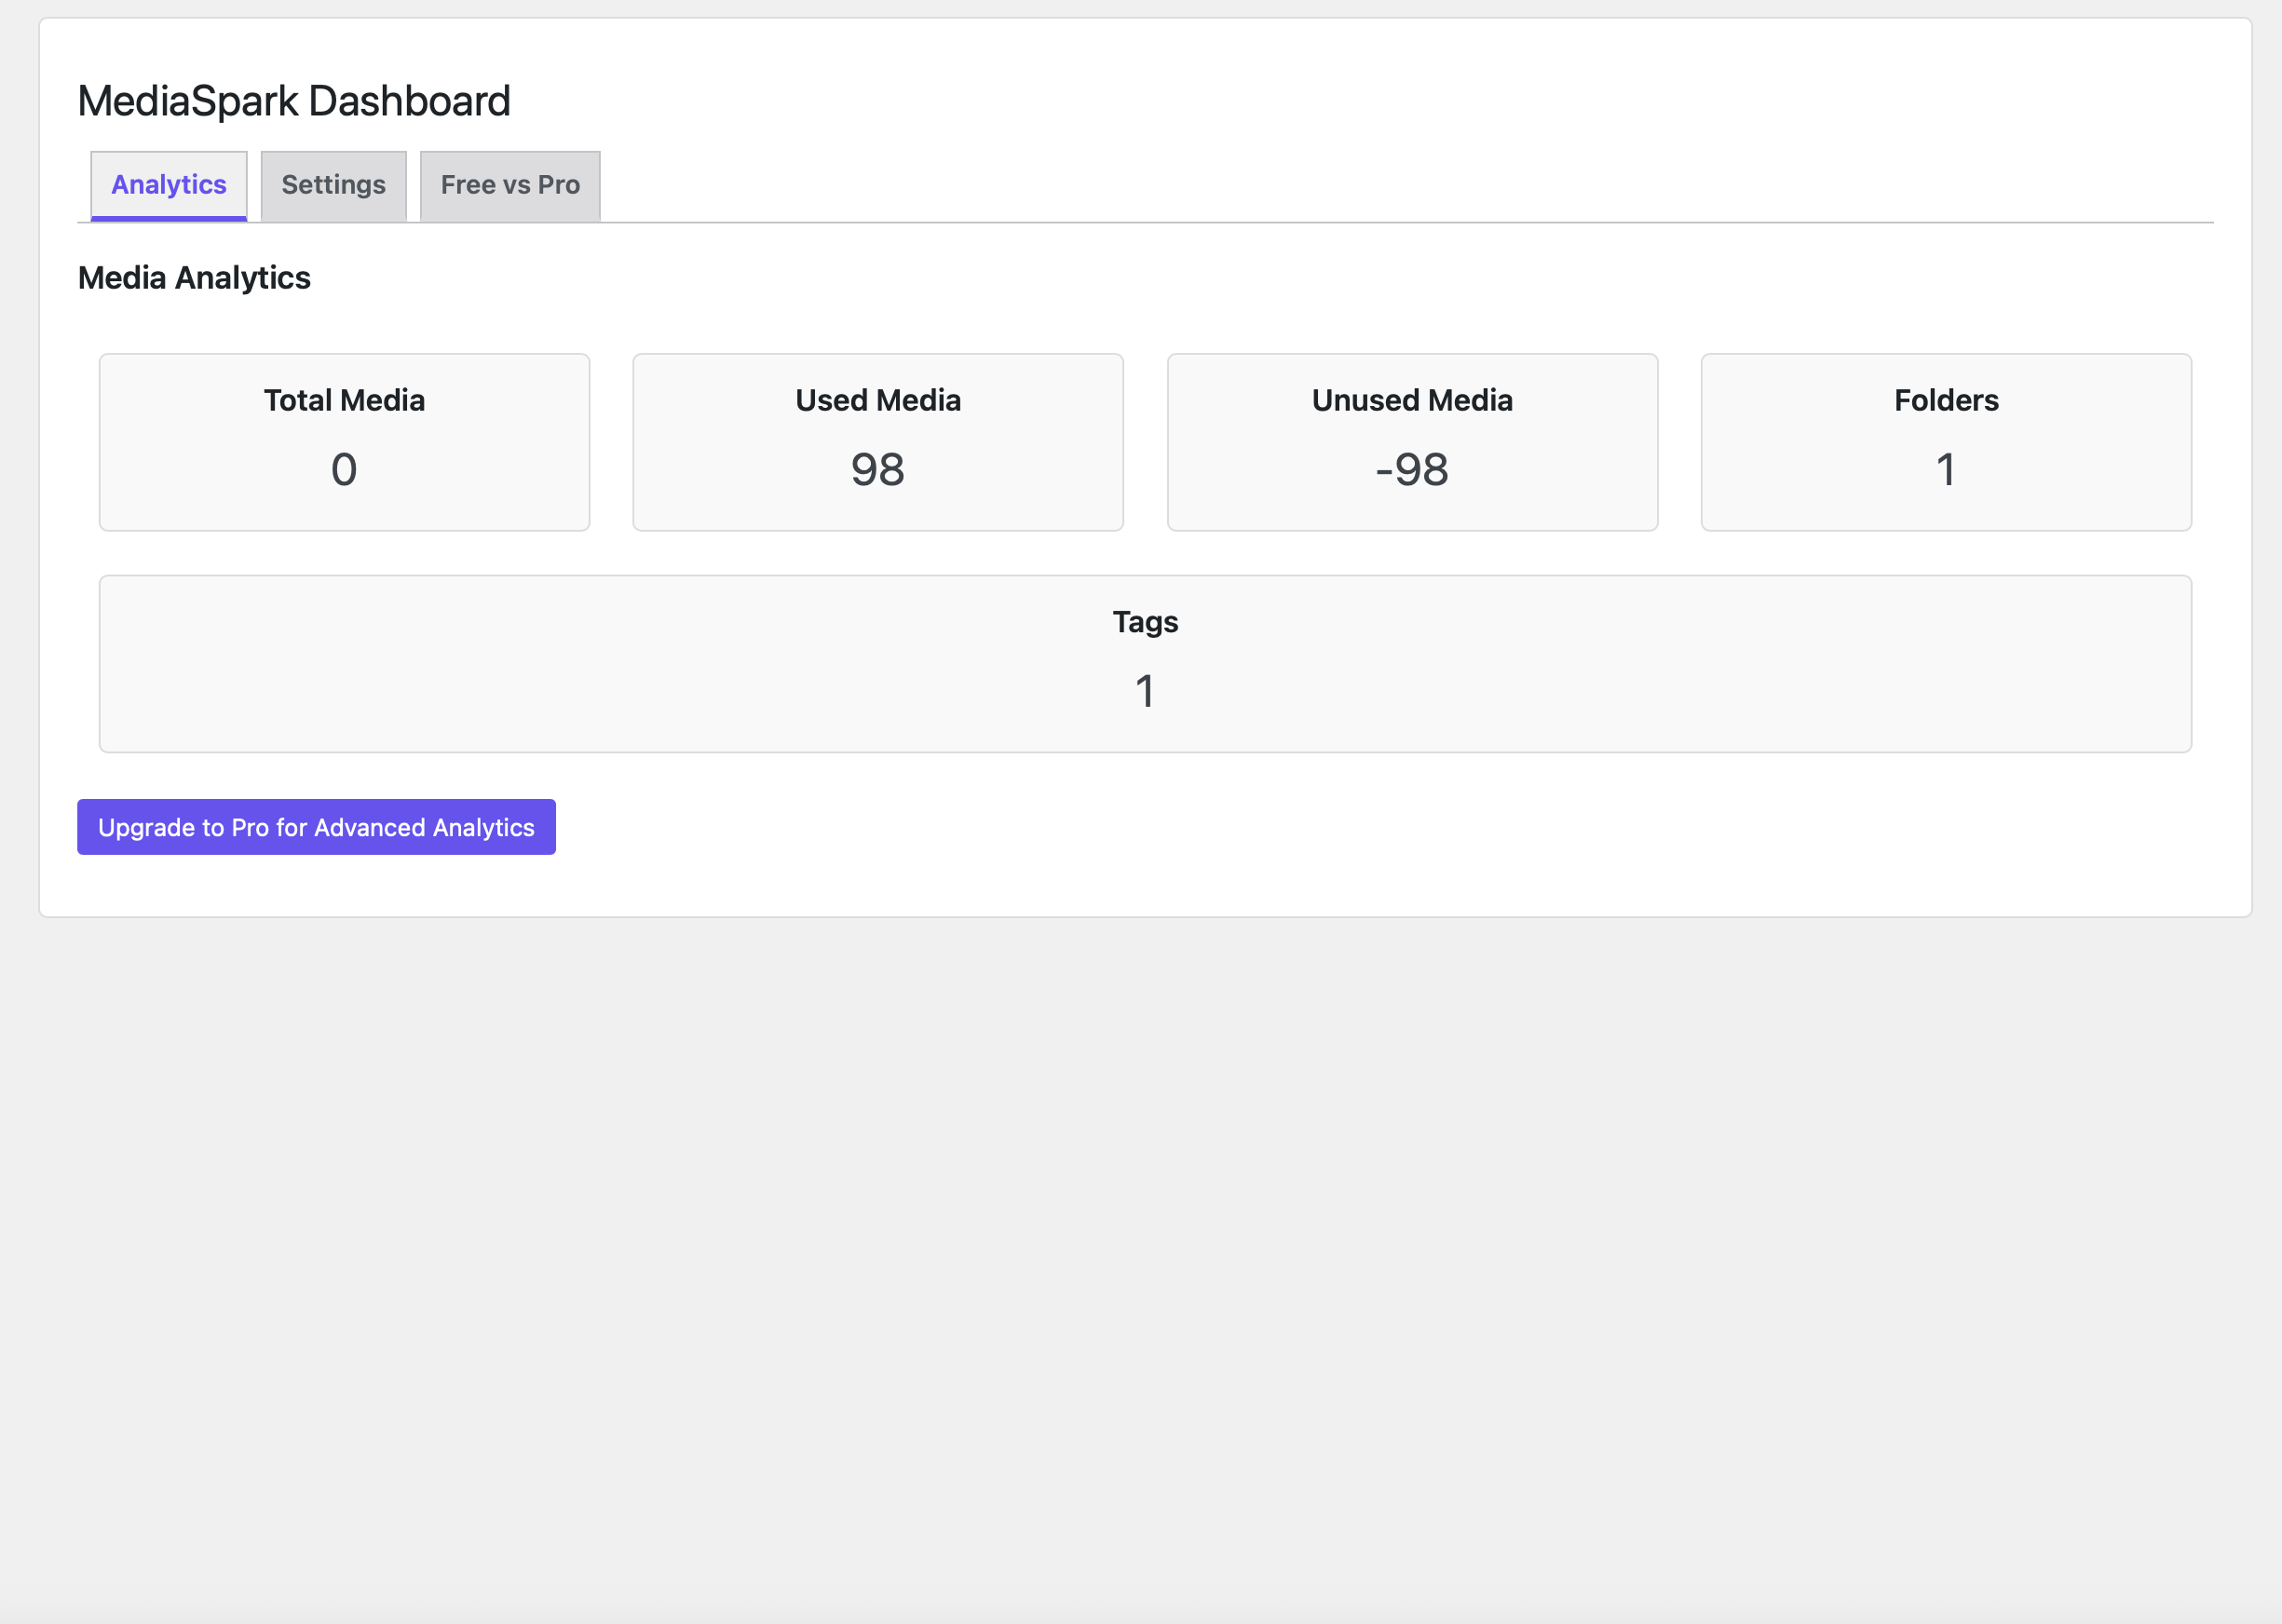Click the number 98 in Used Media
This screenshot has width=2282, height=1624.
[x=877, y=469]
